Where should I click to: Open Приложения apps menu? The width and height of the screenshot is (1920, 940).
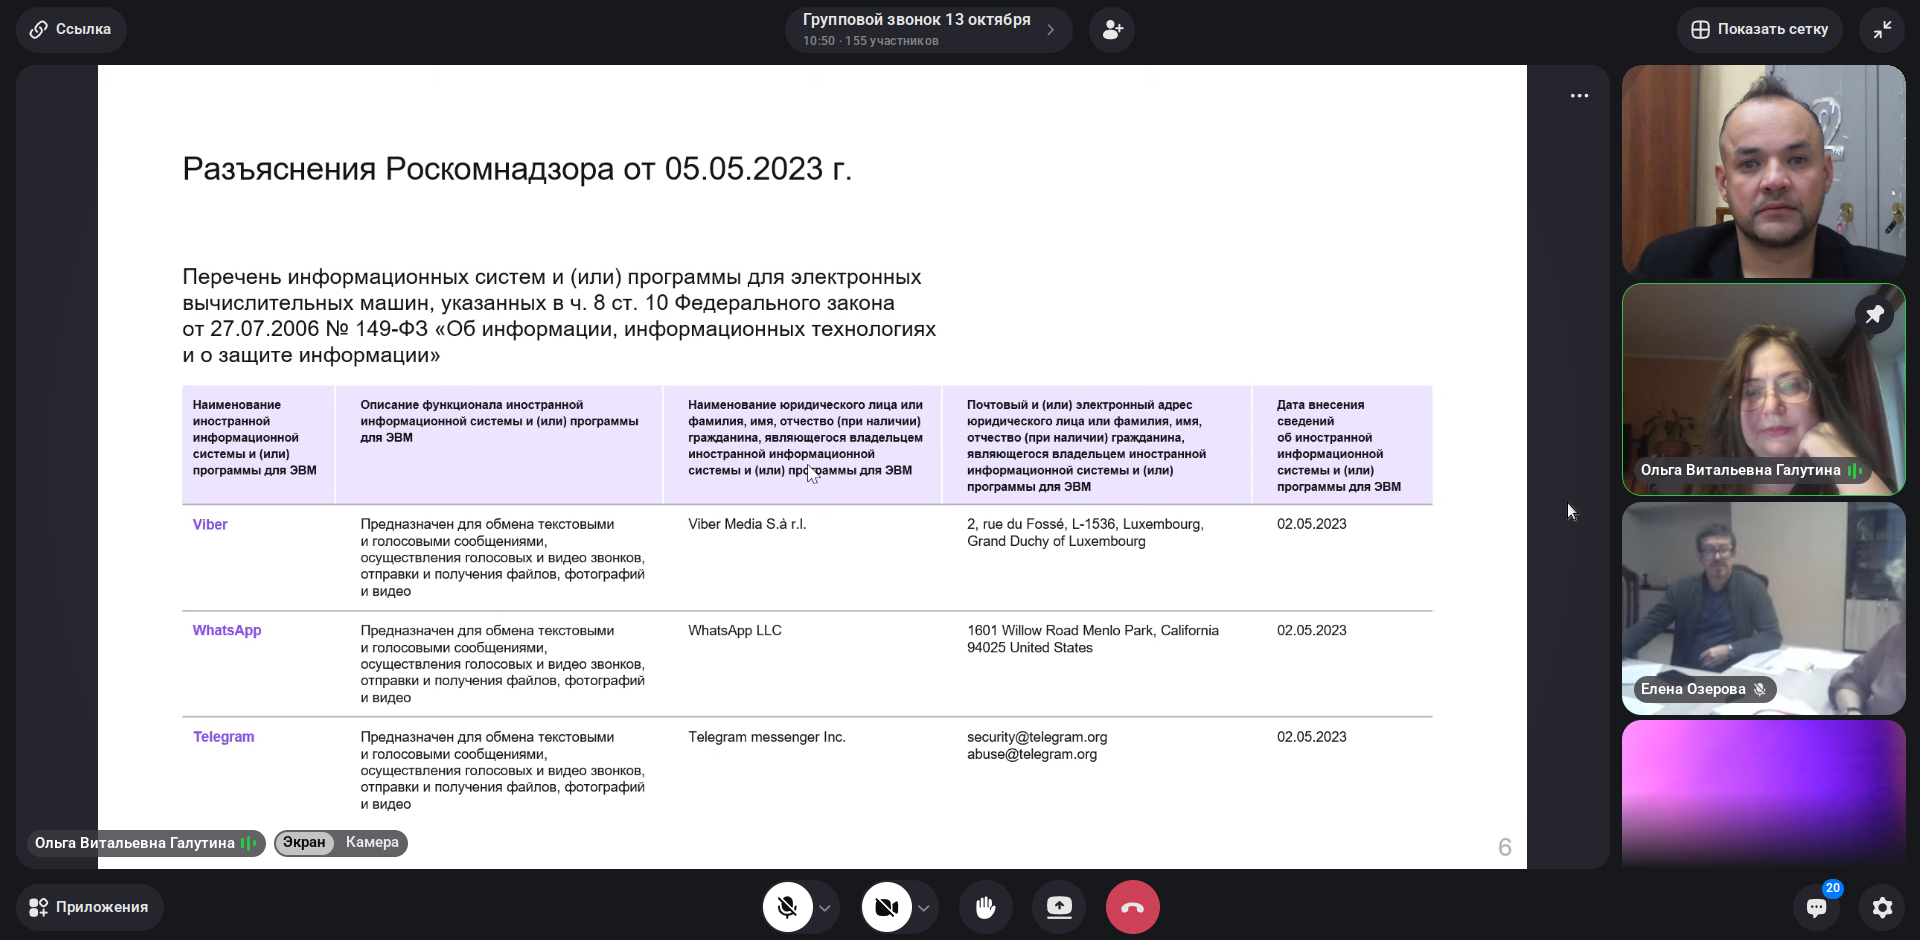(x=90, y=907)
